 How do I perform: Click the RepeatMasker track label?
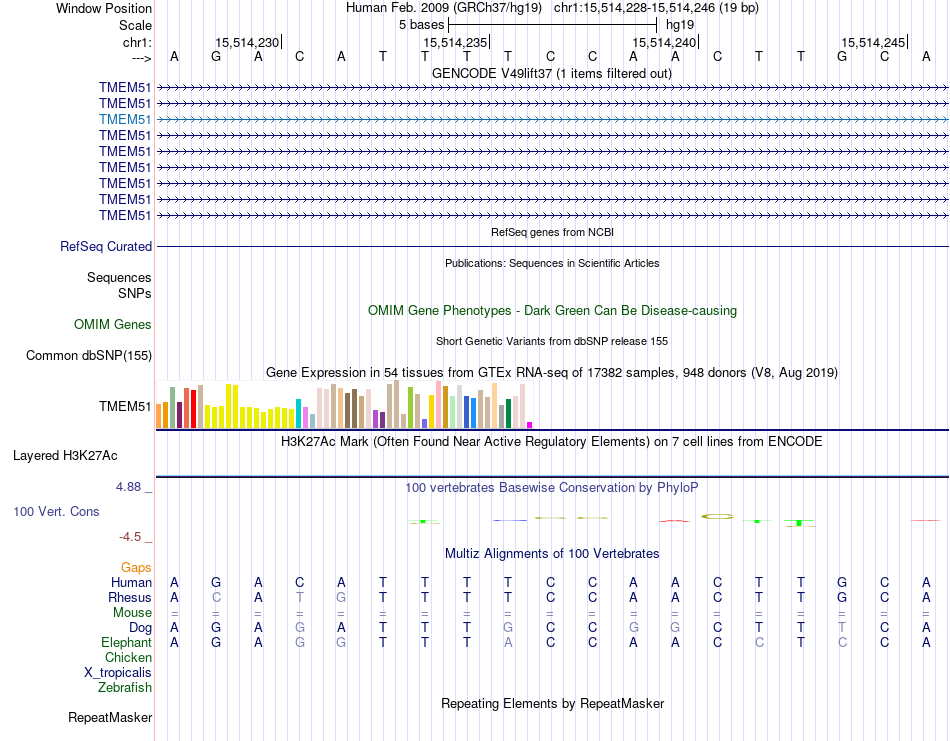[110, 718]
